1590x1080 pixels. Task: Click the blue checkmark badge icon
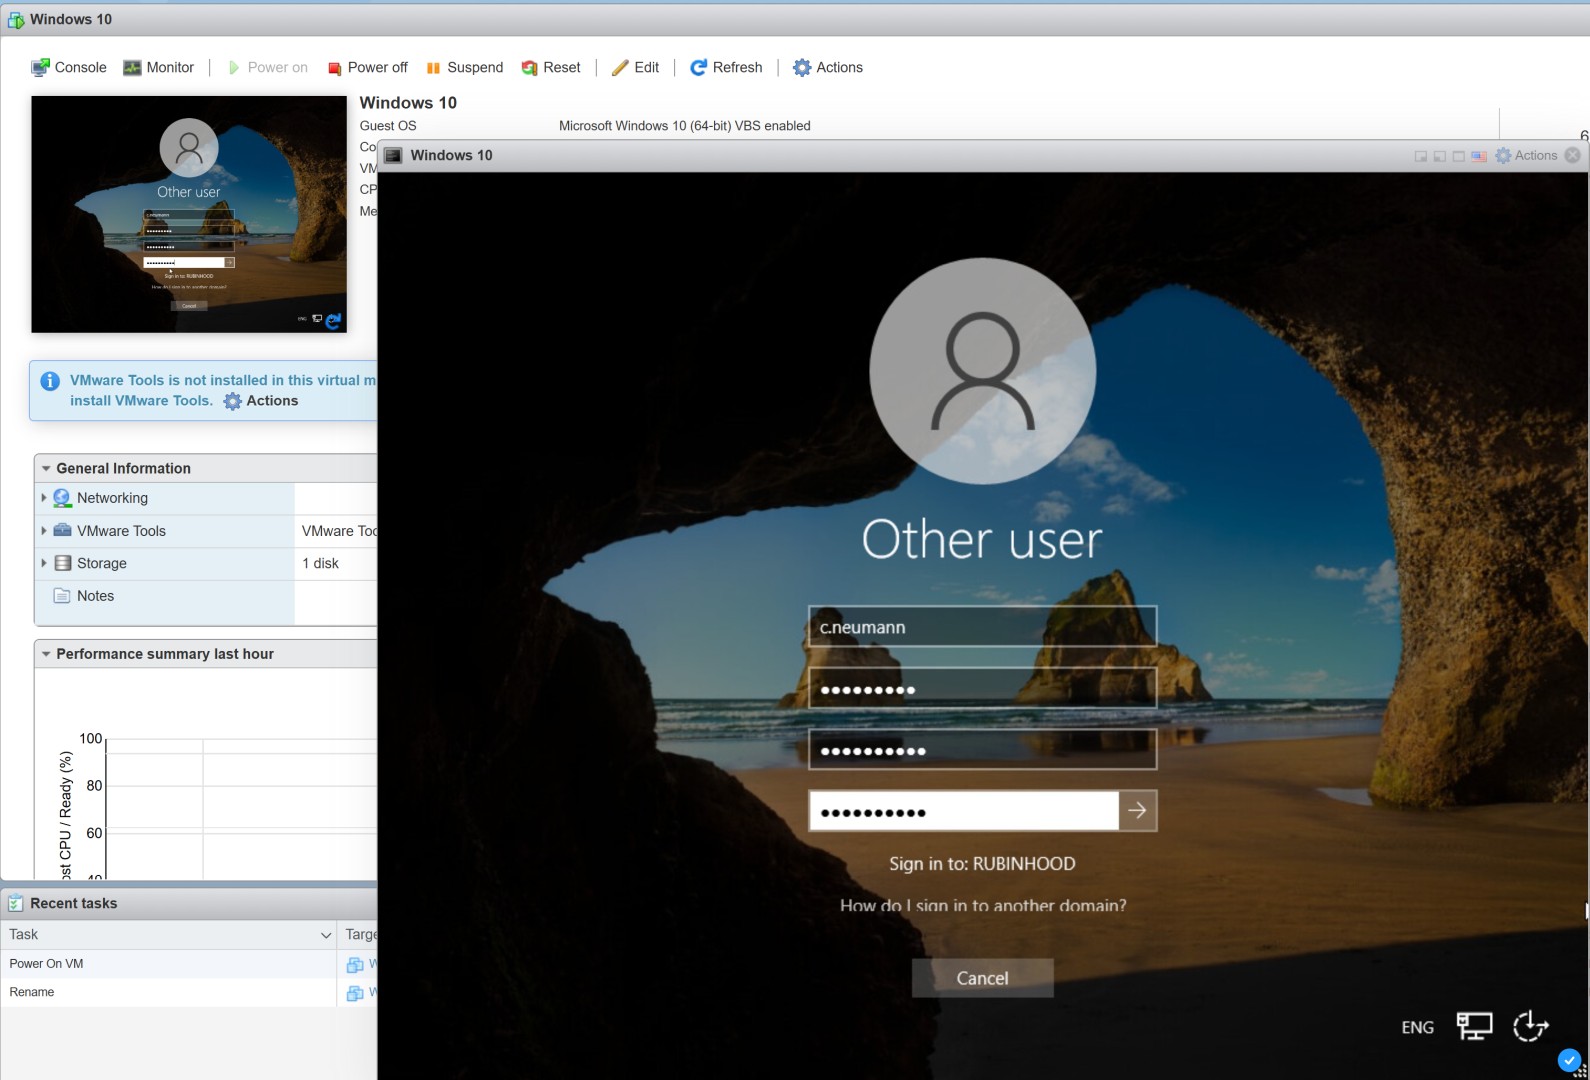pos(1570,1060)
